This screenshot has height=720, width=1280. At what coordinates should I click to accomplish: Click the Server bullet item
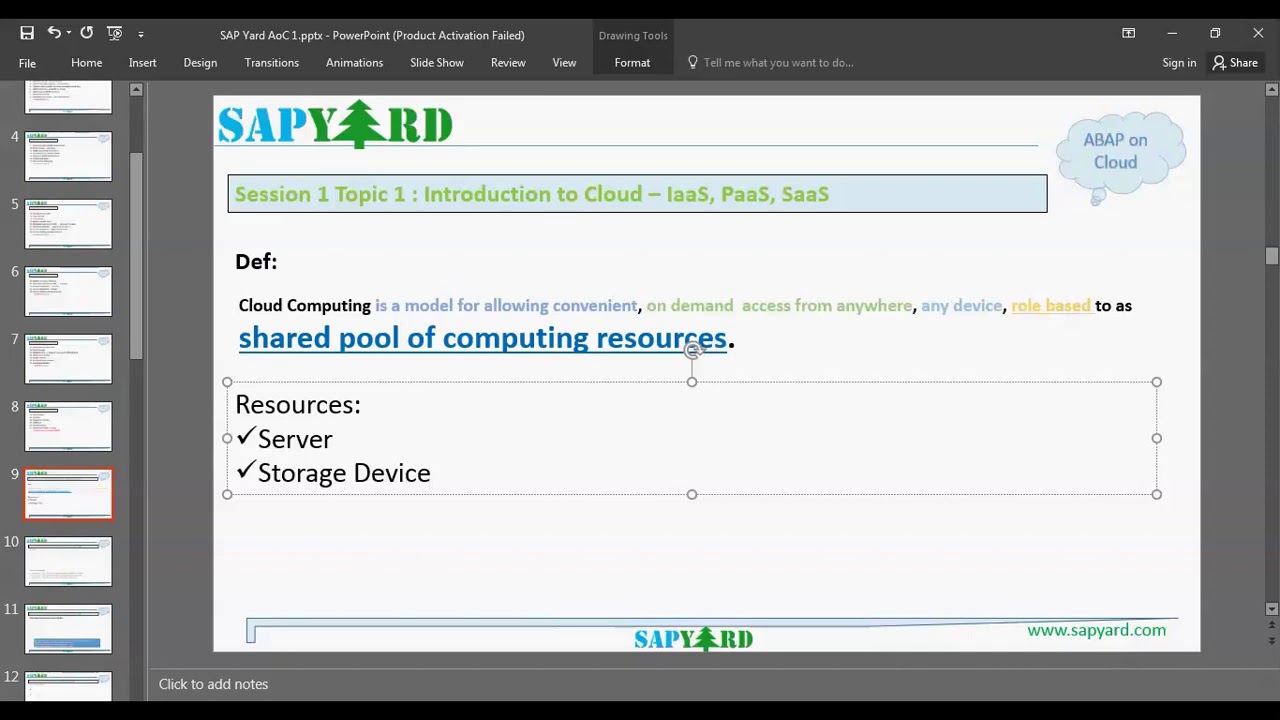point(294,439)
